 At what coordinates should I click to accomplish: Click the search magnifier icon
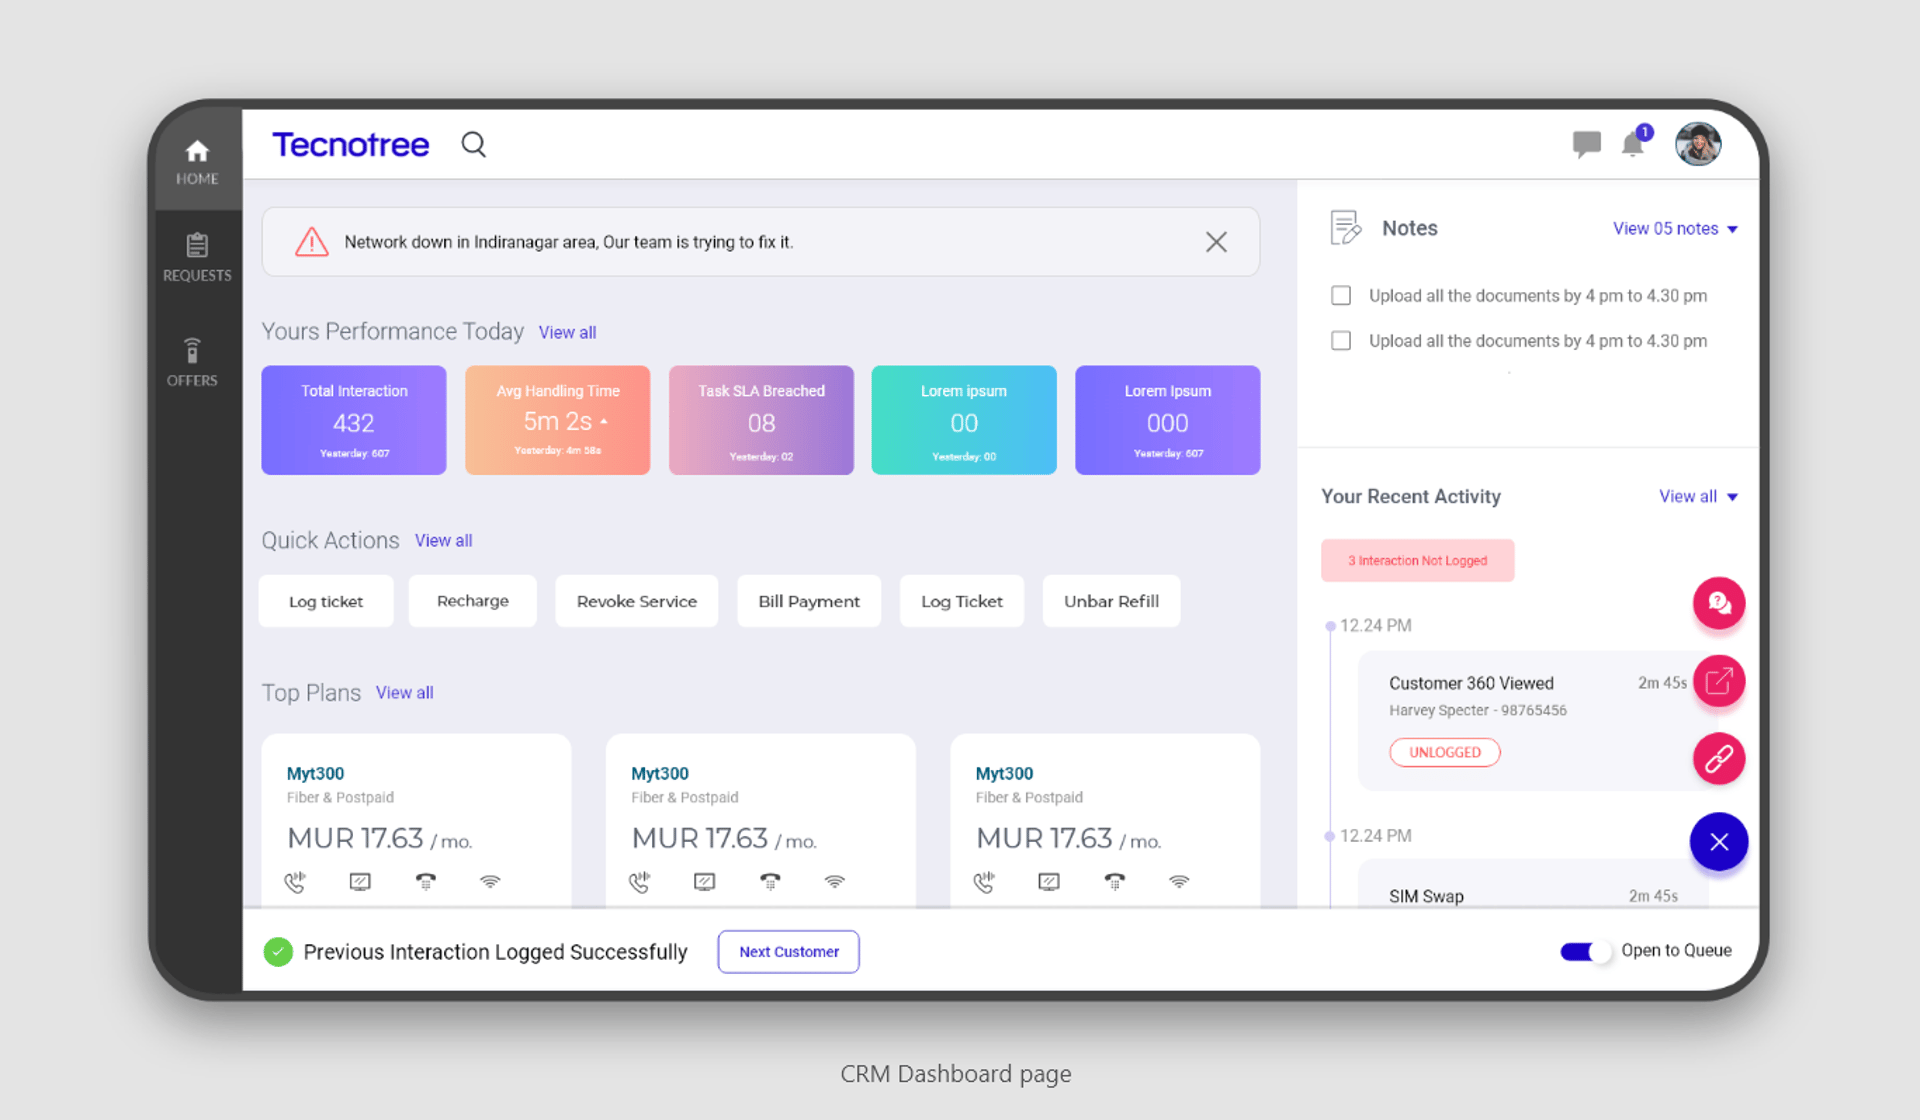(473, 145)
